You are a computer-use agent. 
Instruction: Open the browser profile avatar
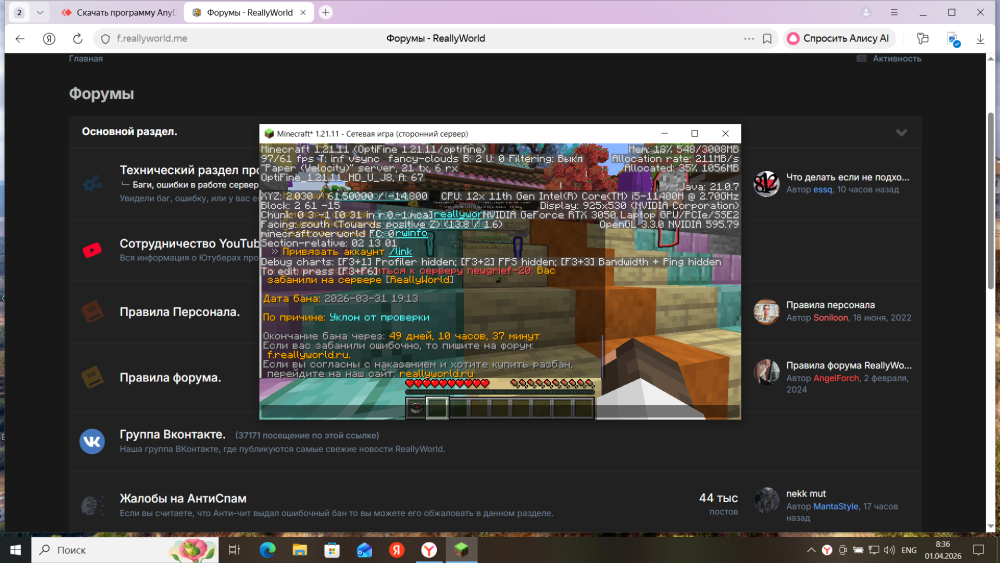pyautogui.click(x=866, y=12)
